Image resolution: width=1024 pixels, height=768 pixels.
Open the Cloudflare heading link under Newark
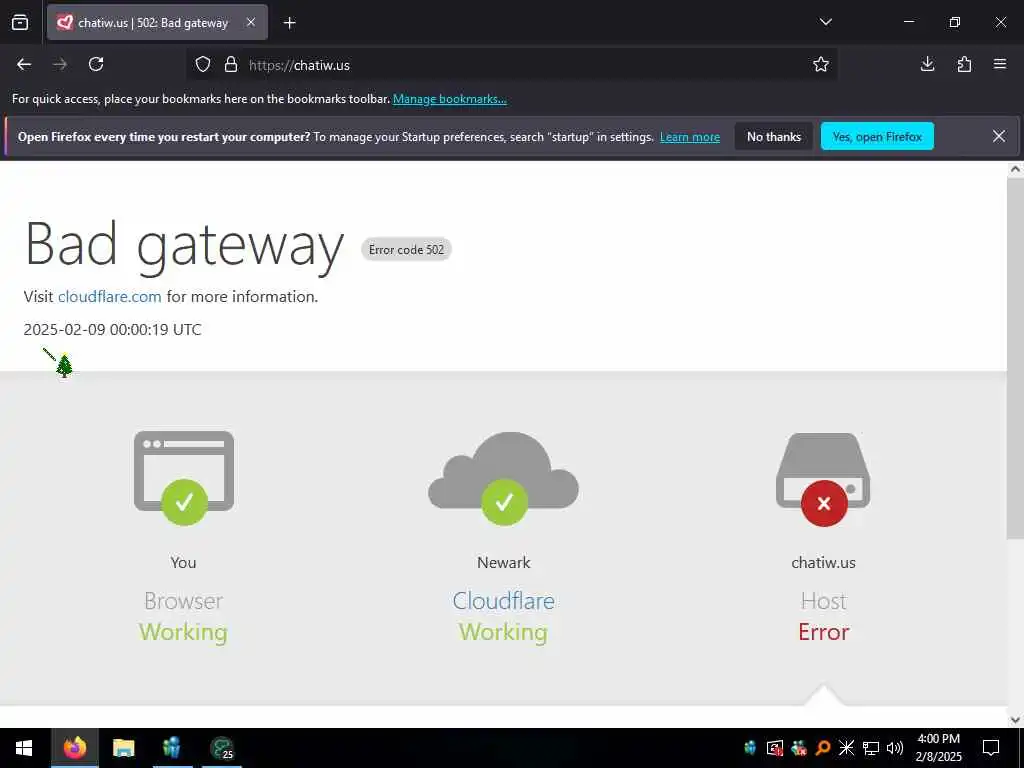coord(504,601)
